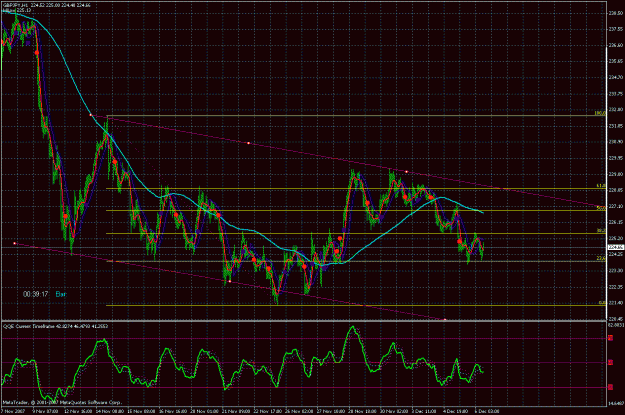This screenshot has width=625, height=415.
Task: Click the QQE middle level red label
Action: 611,363
